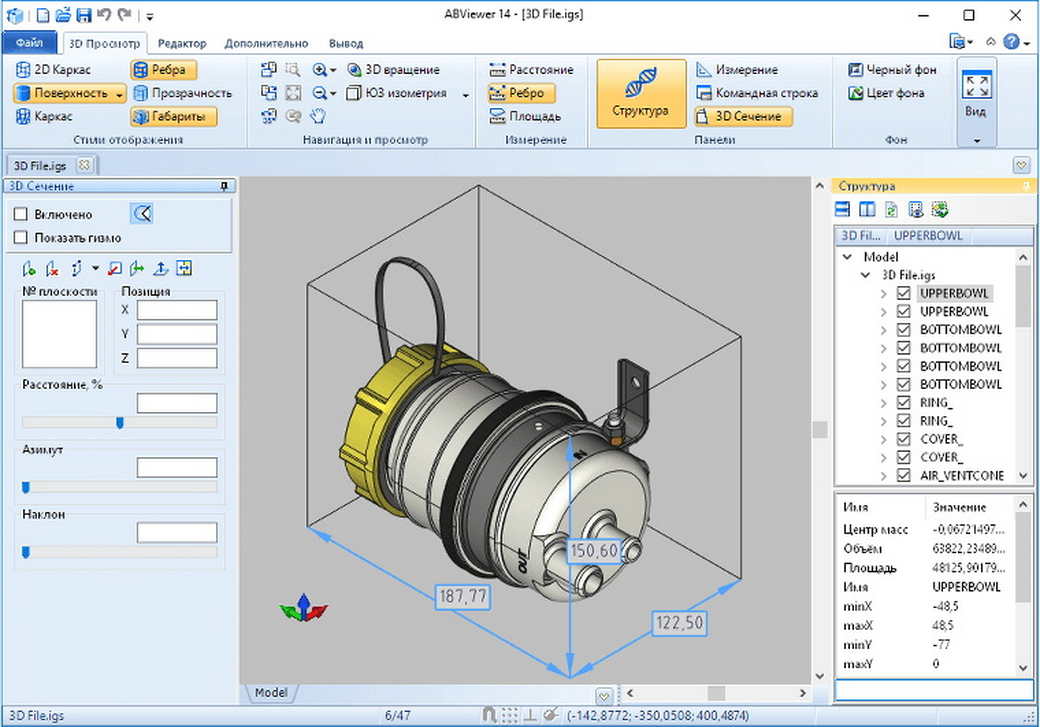Click the Поверхность surface style button
The width and height of the screenshot is (1040, 727).
point(62,93)
